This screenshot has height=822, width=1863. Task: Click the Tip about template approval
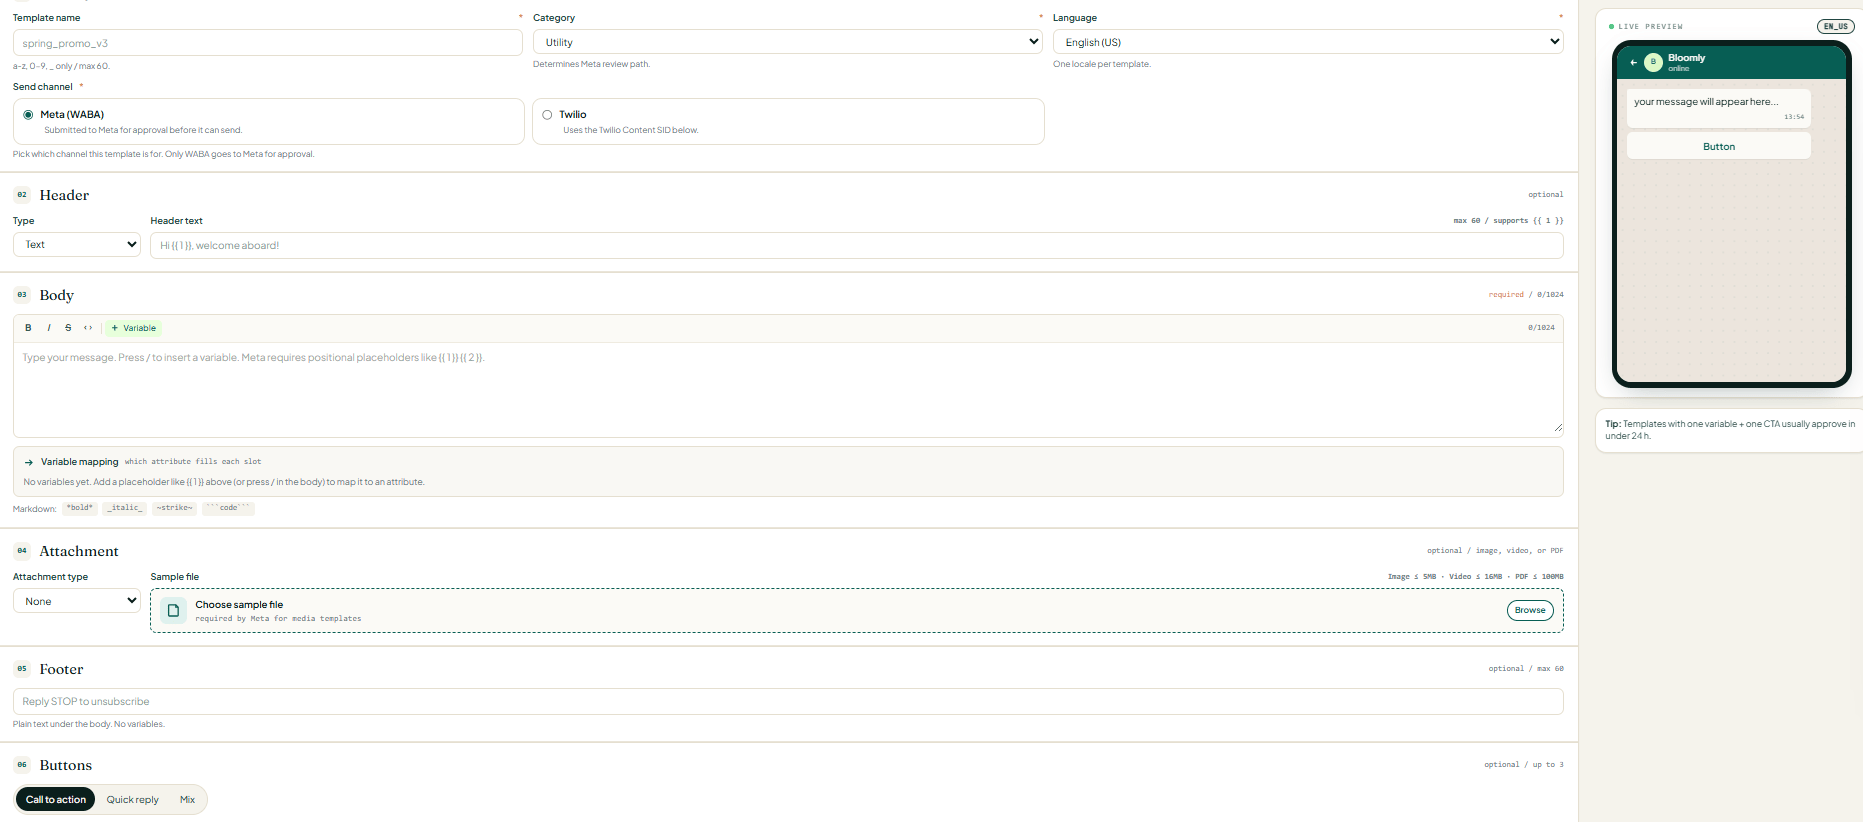pyautogui.click(x=1729, y=430)
